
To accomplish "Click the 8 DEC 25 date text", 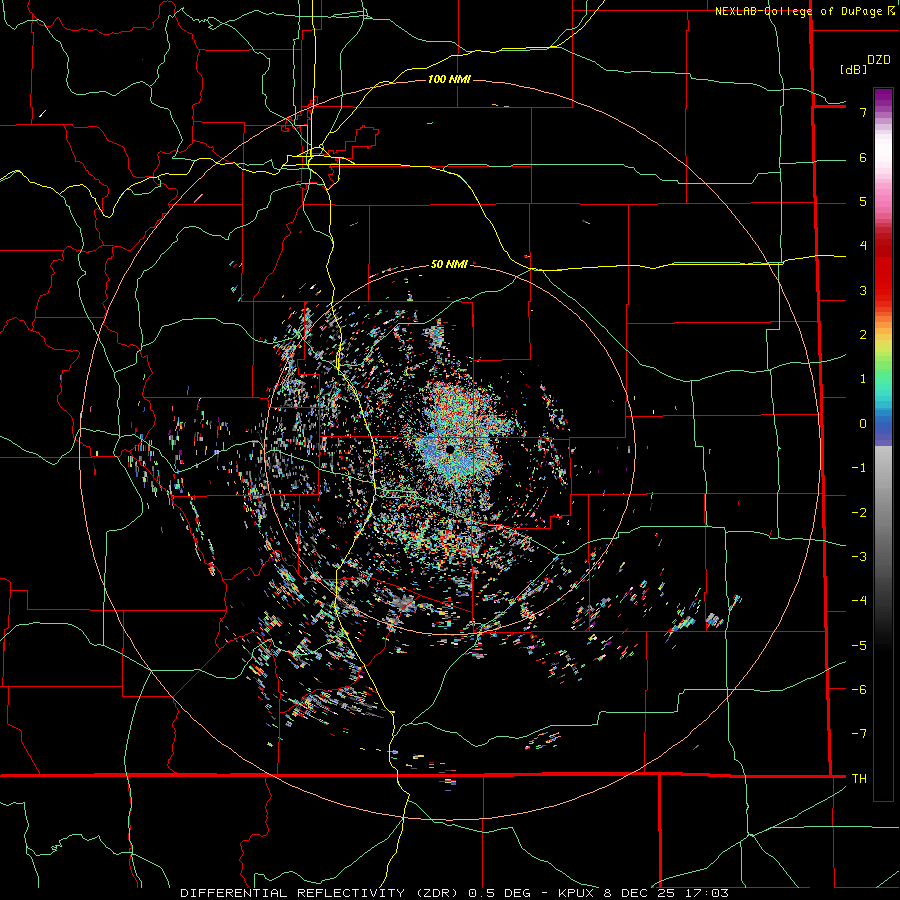I will pos(639,893).
